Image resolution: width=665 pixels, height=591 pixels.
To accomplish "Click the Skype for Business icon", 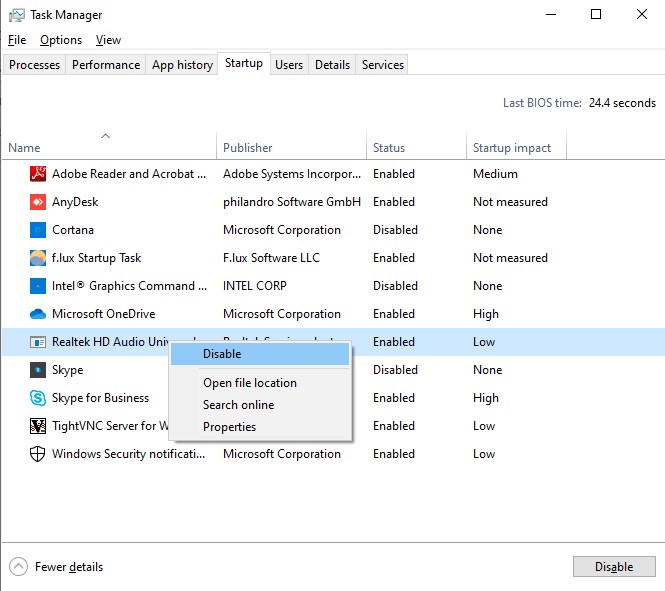I will [38, 398].
